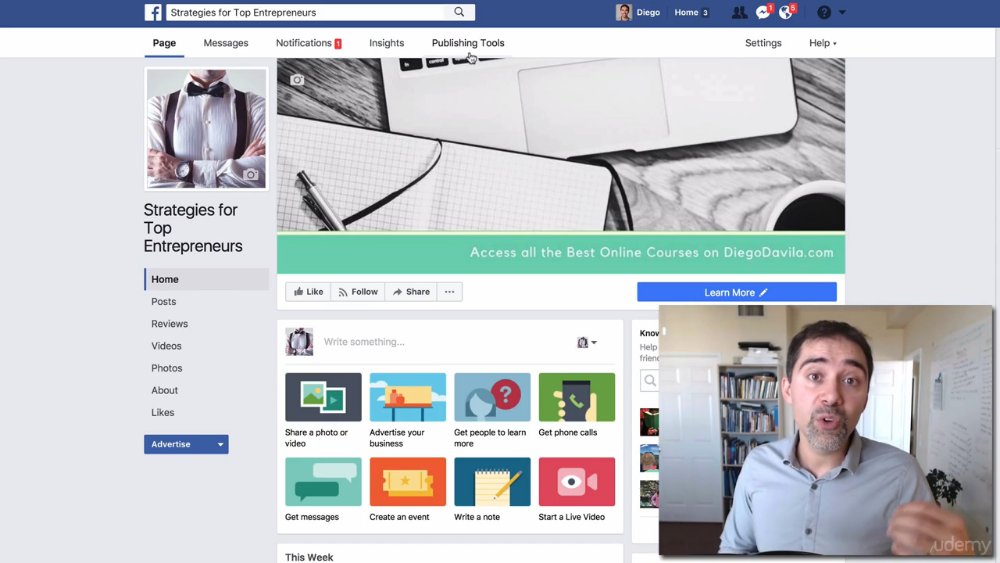Image resolution: width=1000 pixels, height=563 pixels.
Task: Open the Messages tab
Action: tap(226, 43)
